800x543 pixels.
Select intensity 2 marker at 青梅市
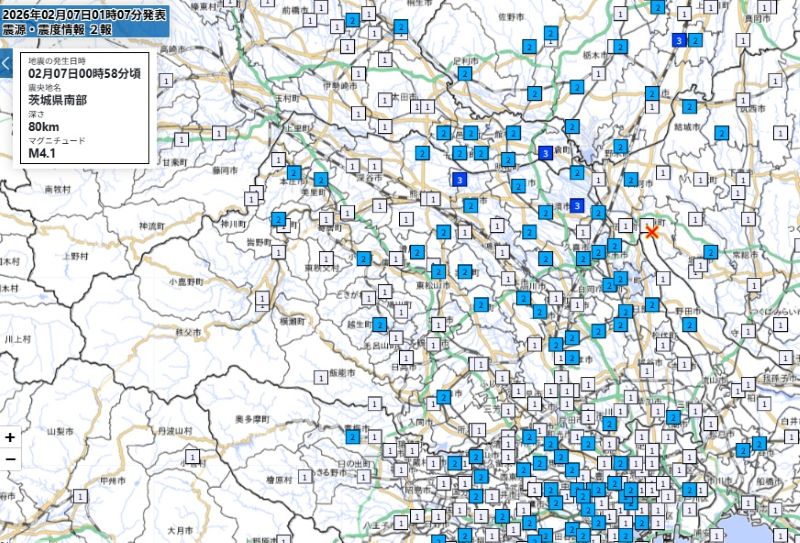tap(353, 436)
